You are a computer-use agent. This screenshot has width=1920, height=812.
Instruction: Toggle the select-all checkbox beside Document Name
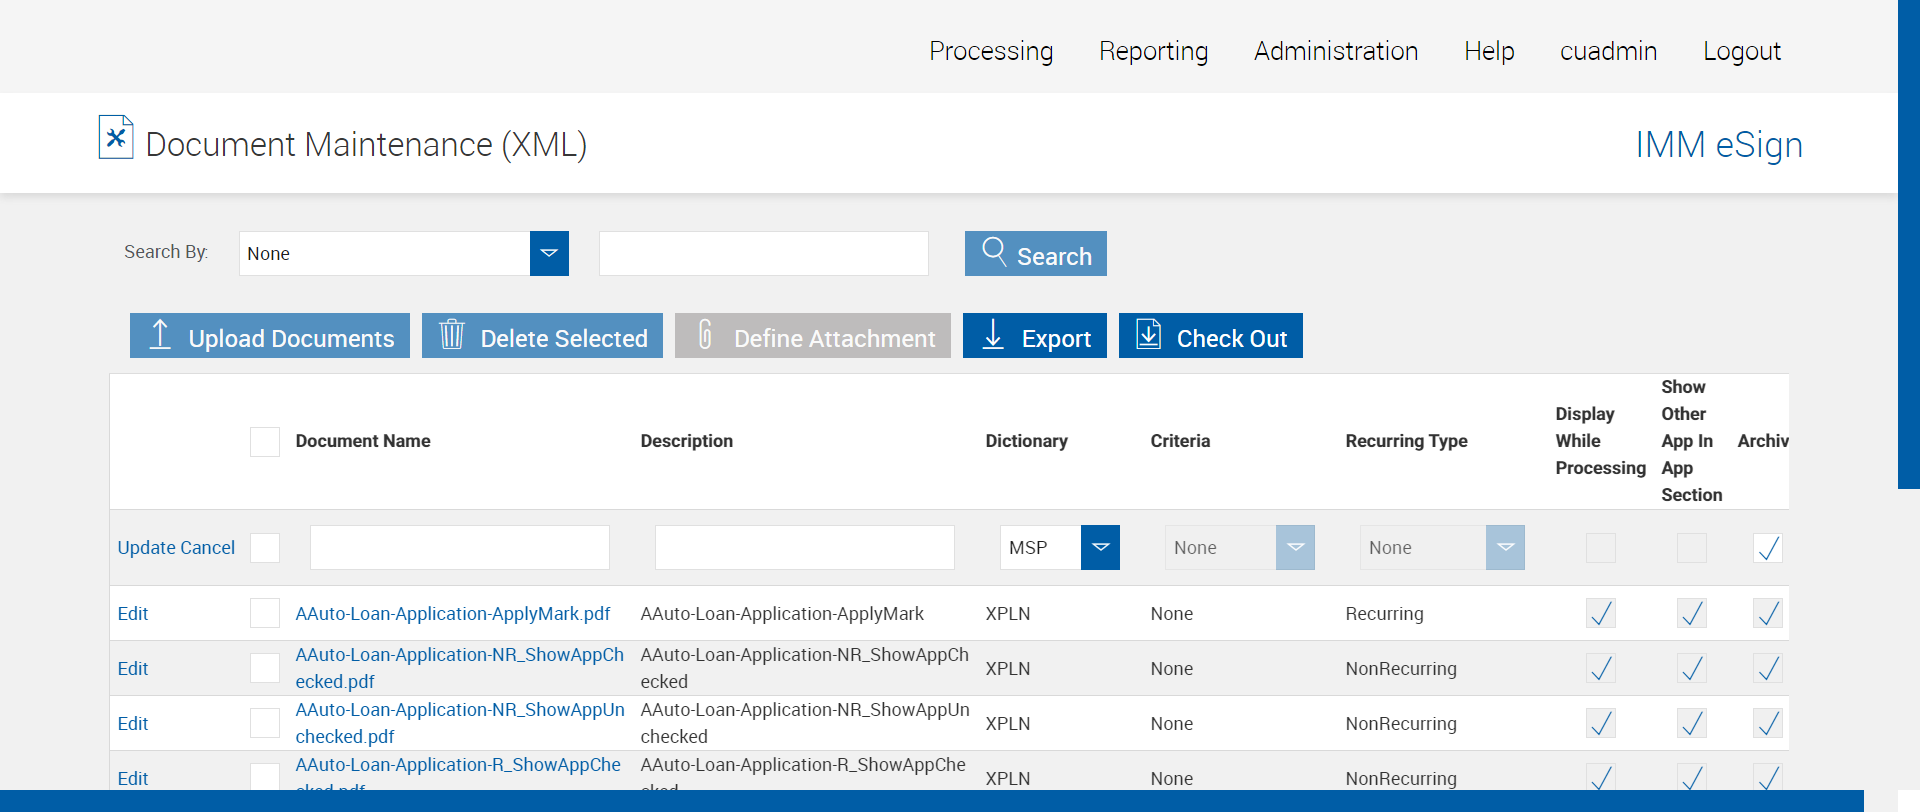click(x=265, y=442)
